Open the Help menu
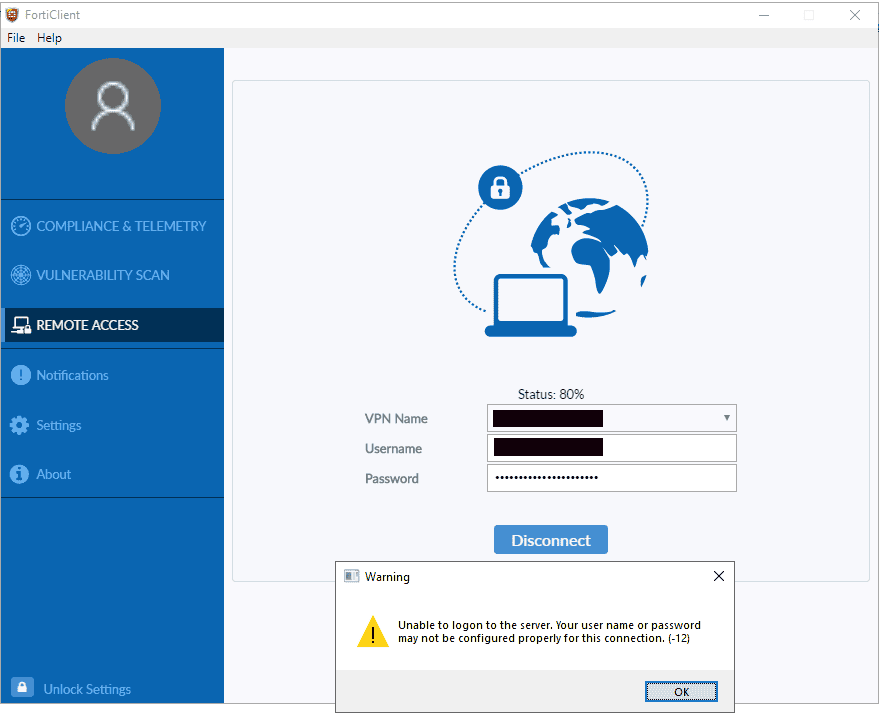The width and height of the screenshot is (879, 717). [x=49, y=38]
